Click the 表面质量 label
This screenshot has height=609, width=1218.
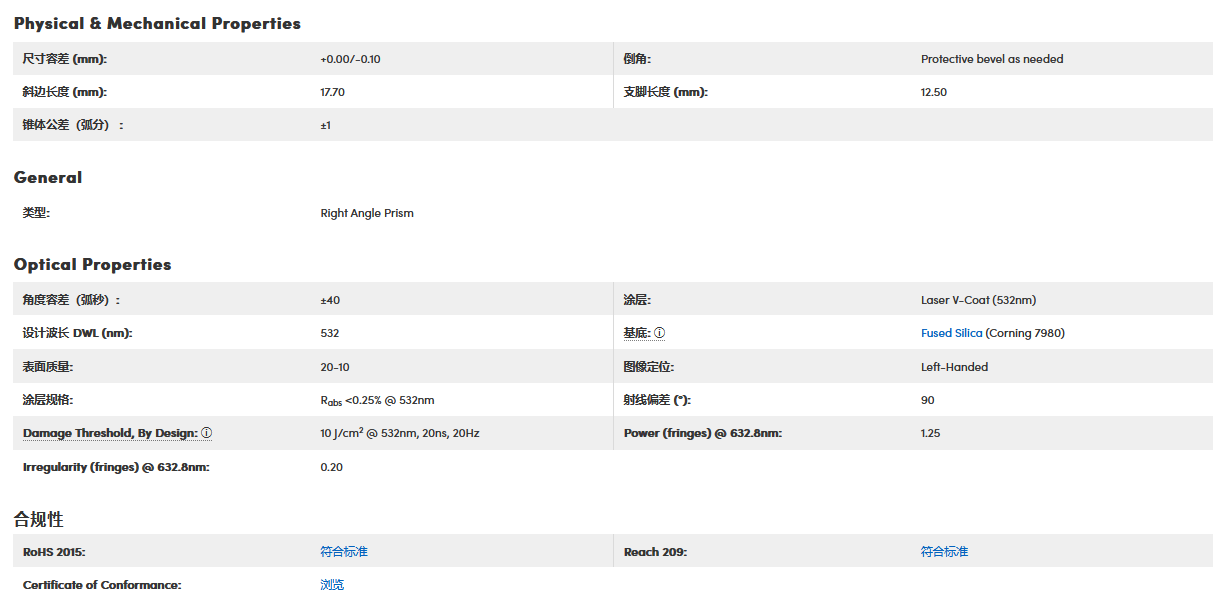coord(49,367)
